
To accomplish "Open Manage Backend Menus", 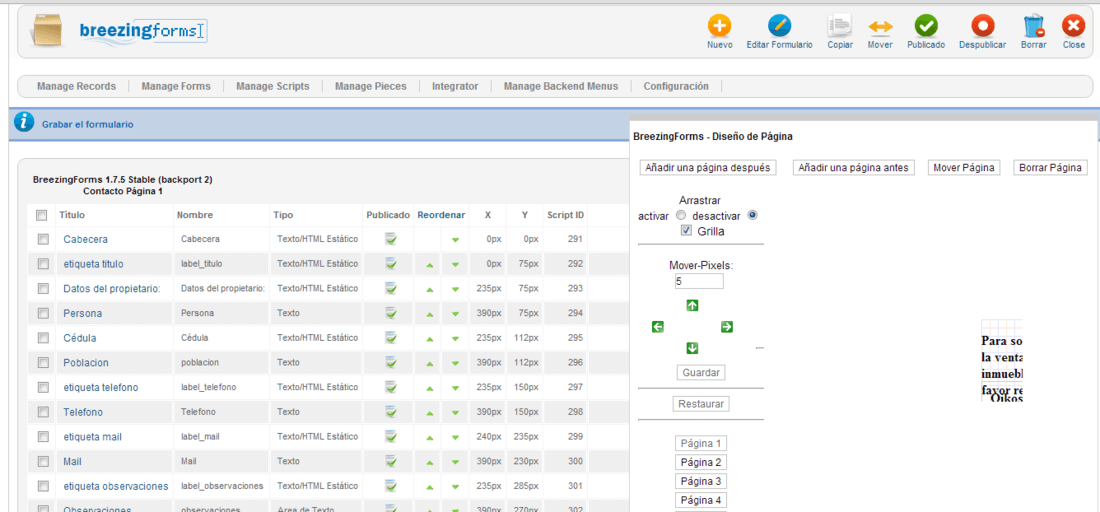I will (561, 86).
